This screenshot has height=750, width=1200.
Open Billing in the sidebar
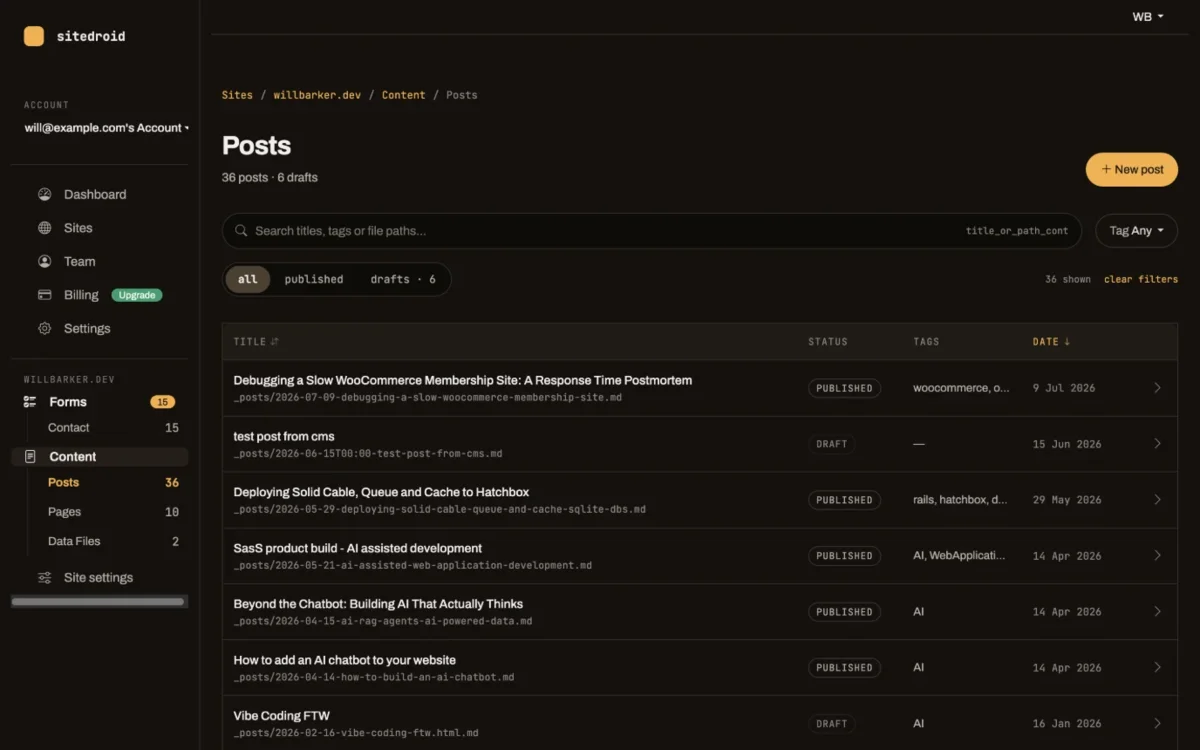click(81, 295)
